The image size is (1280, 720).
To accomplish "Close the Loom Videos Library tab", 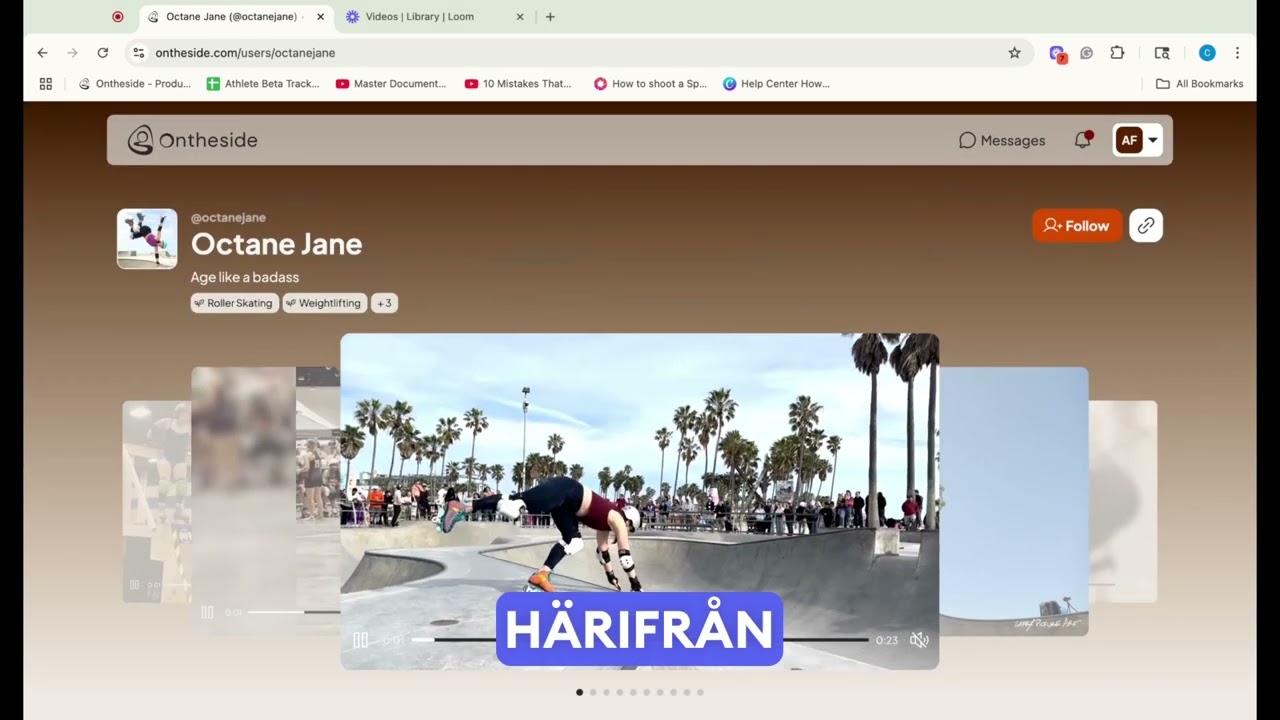I will tap(520, 17).
